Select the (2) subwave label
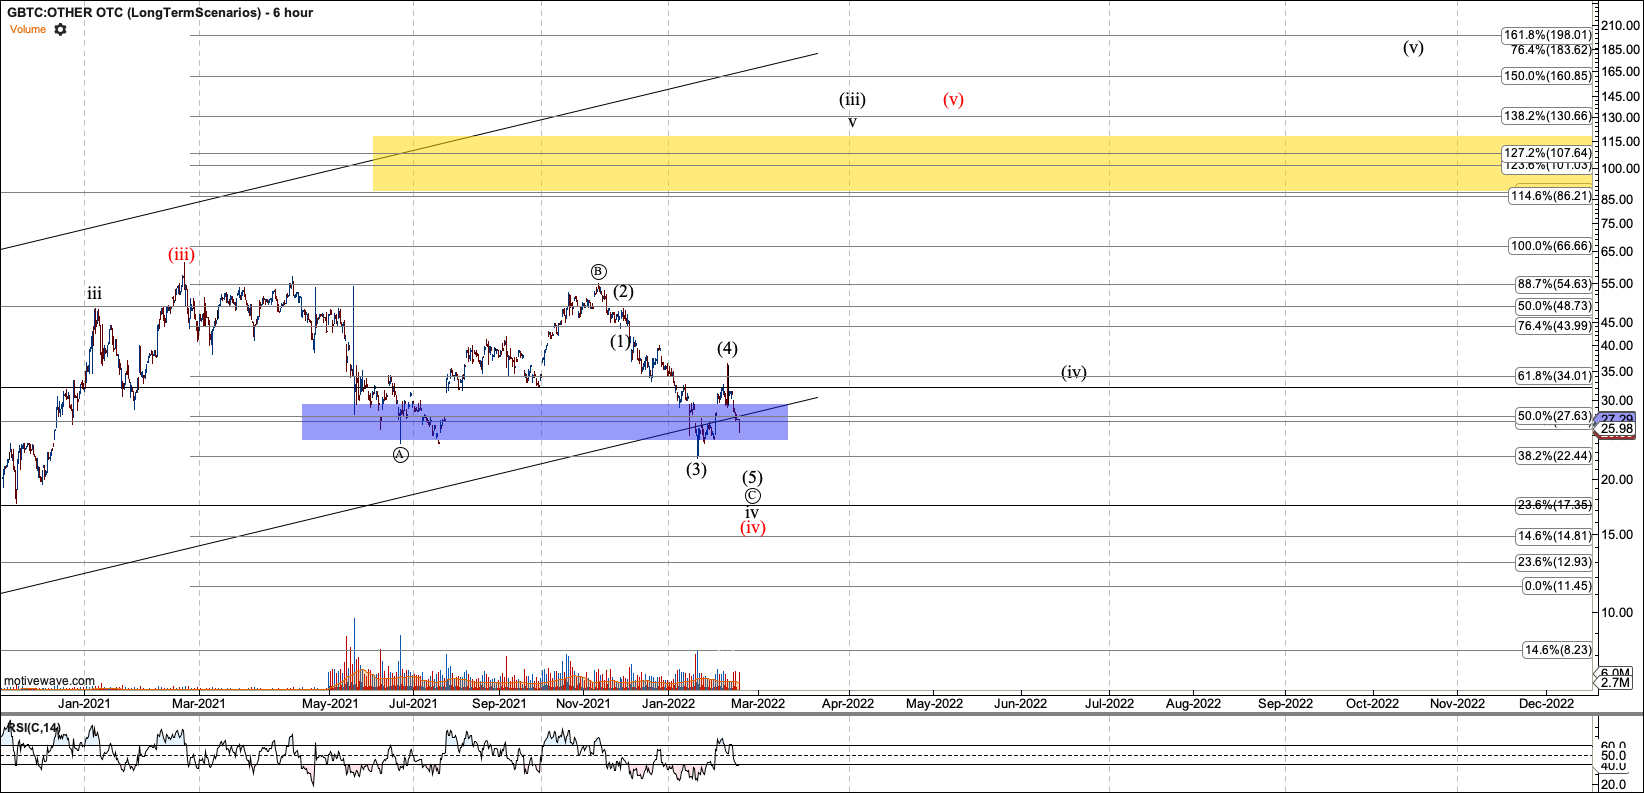Viewport: 1644px width, 793px height. pyautogui.click(x=624, y=292)
